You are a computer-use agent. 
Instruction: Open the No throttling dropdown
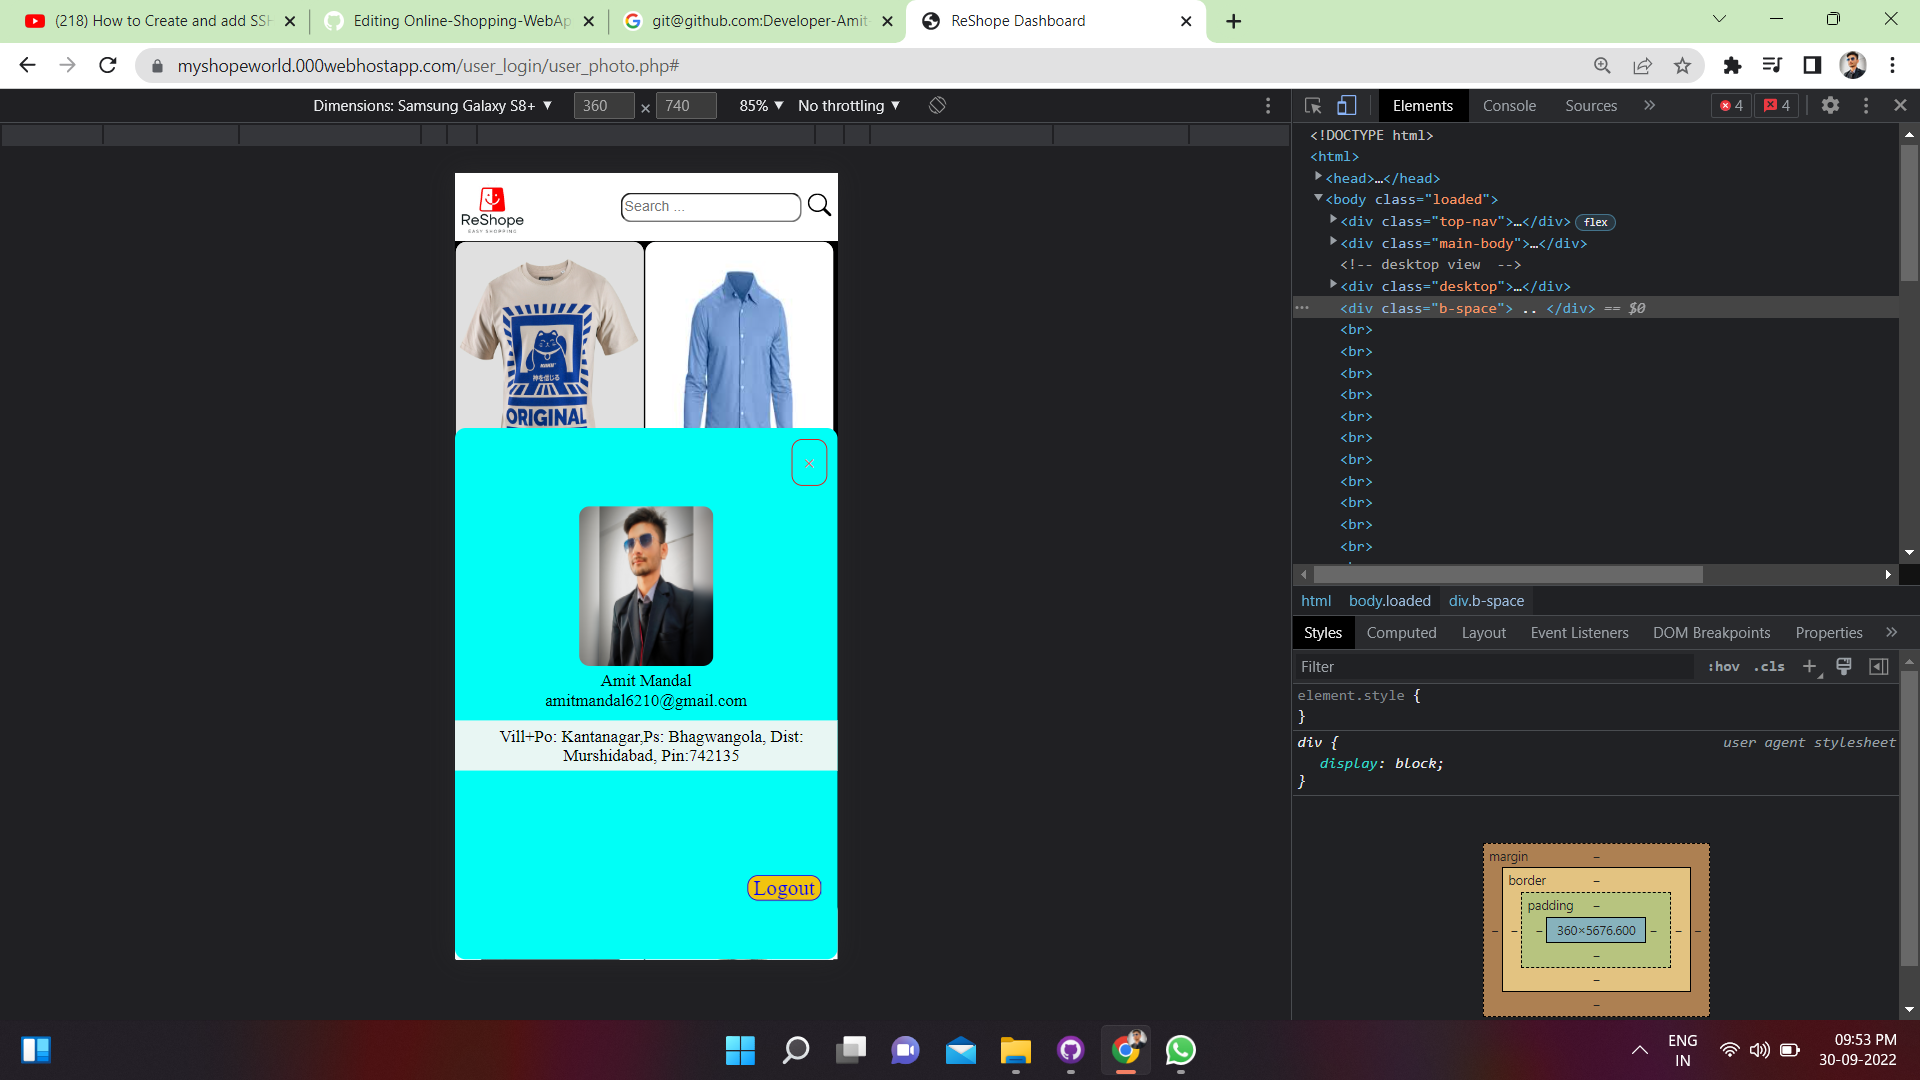click(x=847, y=105)
